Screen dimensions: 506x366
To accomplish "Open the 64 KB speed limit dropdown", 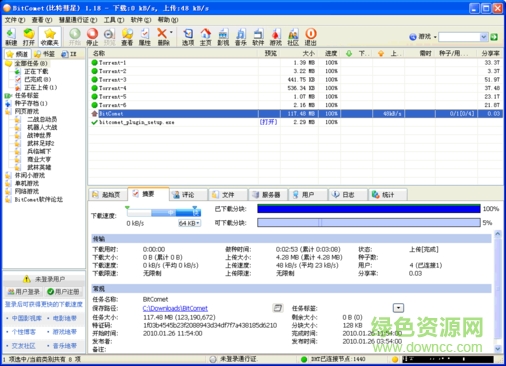I will (189, 223).
